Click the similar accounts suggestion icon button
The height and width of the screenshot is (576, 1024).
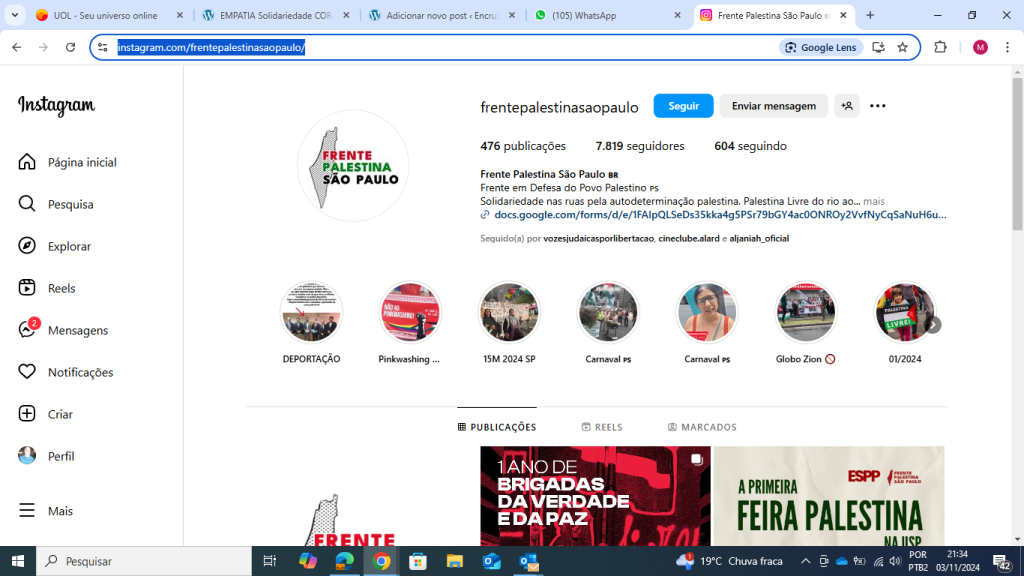pos(846,106)
